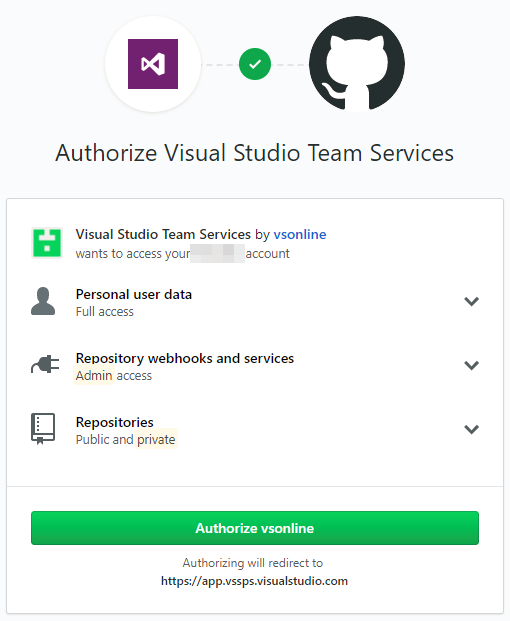Click the https://app.vssps.visualstudio.com redirect URL

pos(254,581)
